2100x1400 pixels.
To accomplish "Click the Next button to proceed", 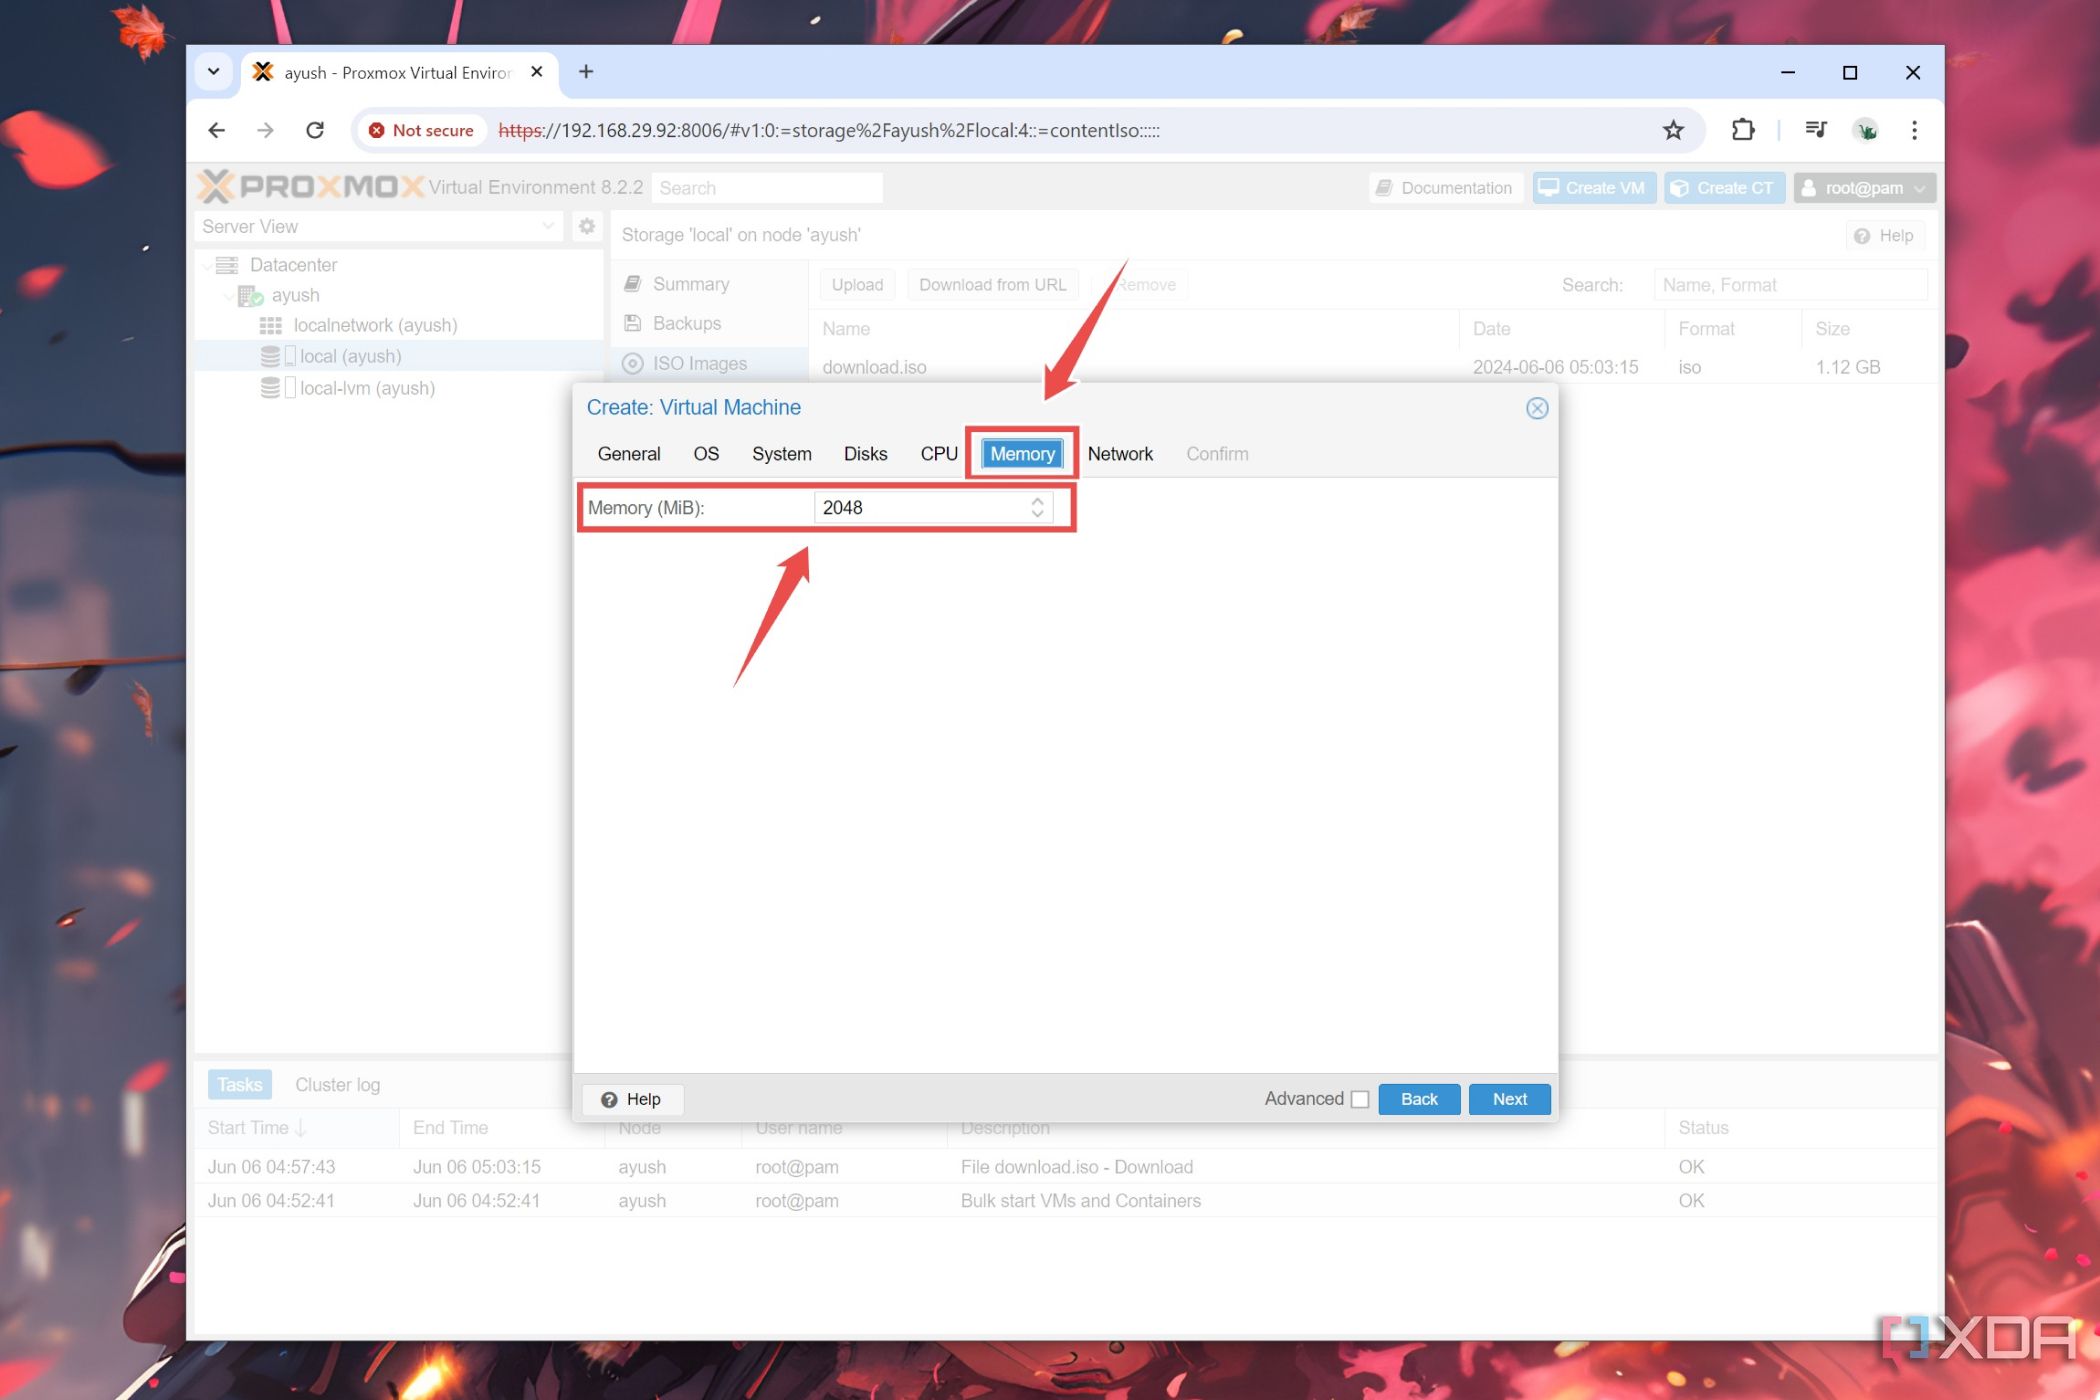I will coord(1508,1098).
